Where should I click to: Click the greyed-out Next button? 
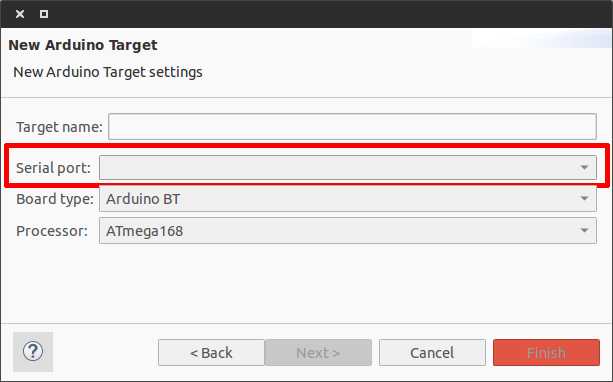pos(318,353)
